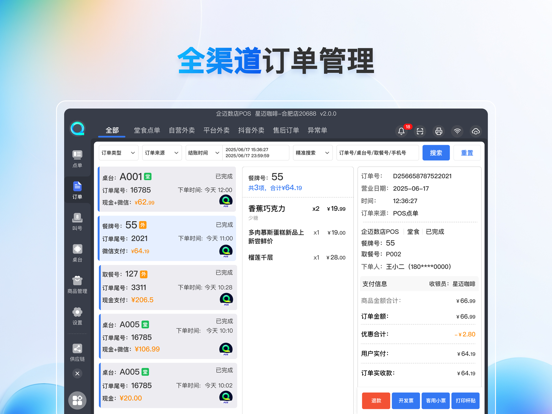Click orange badge beside 餐牌号 55
Viewport: 552px width, 414px height.
click(143, 225)
